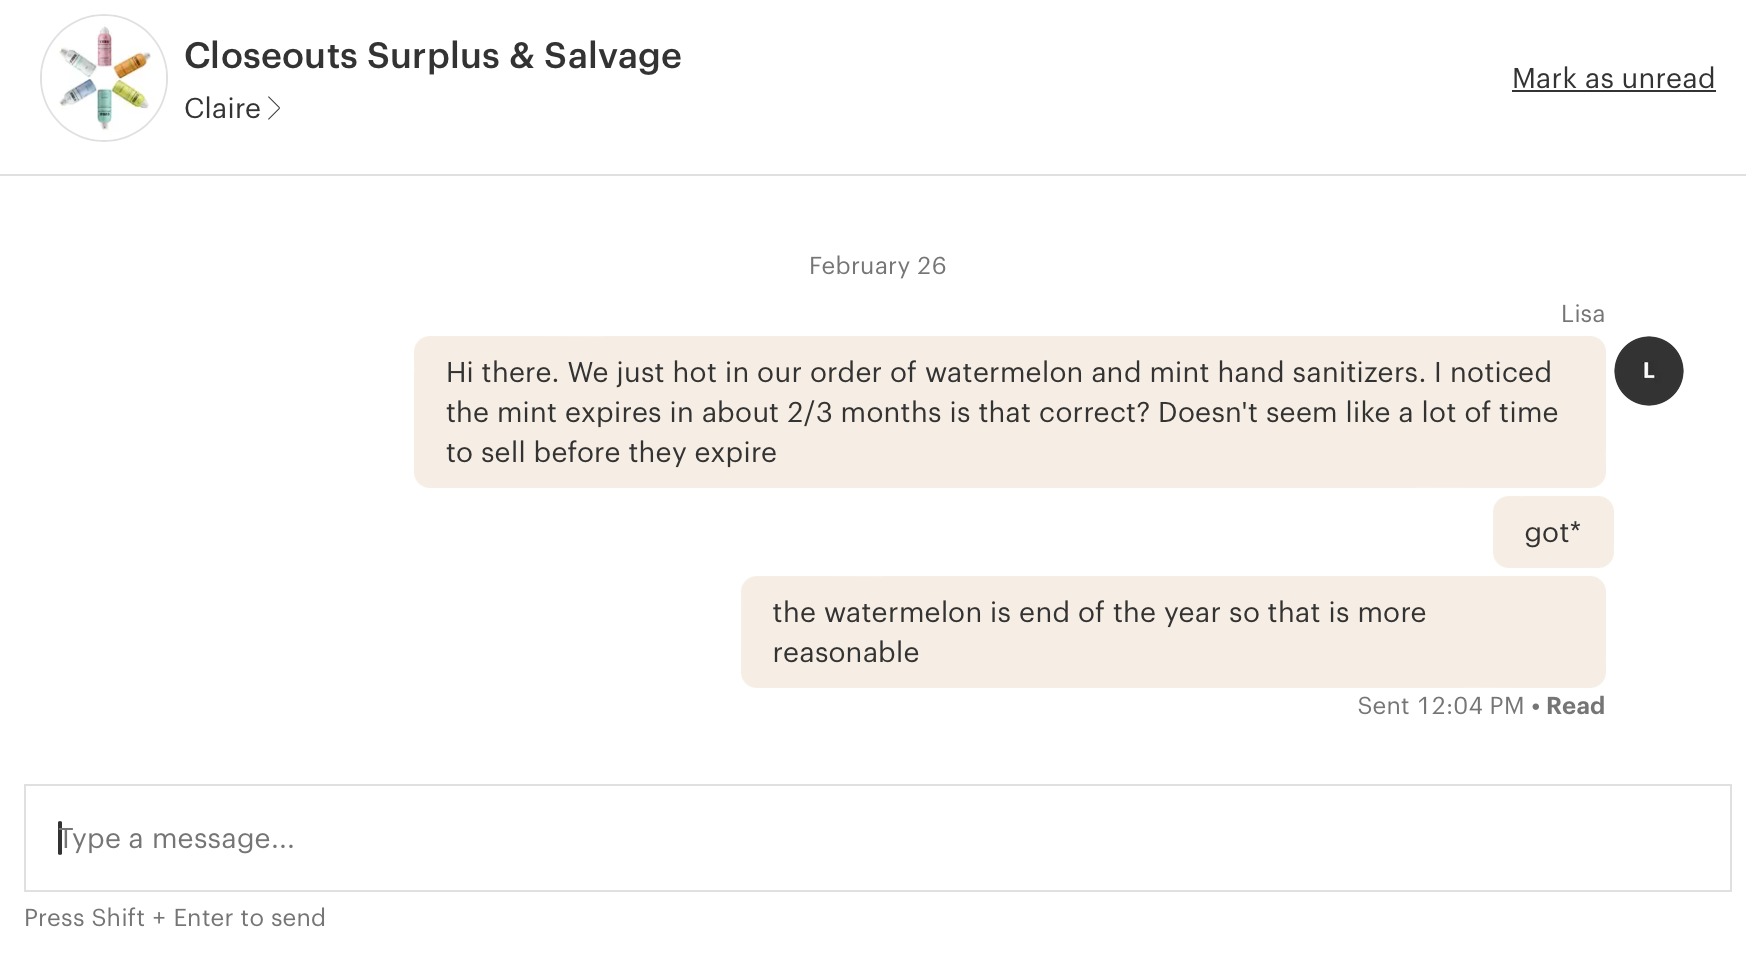Click the "Read" receipt indicator
Image resolution: width=1746 pixels, height=970 pixels.
[1575, 706]
